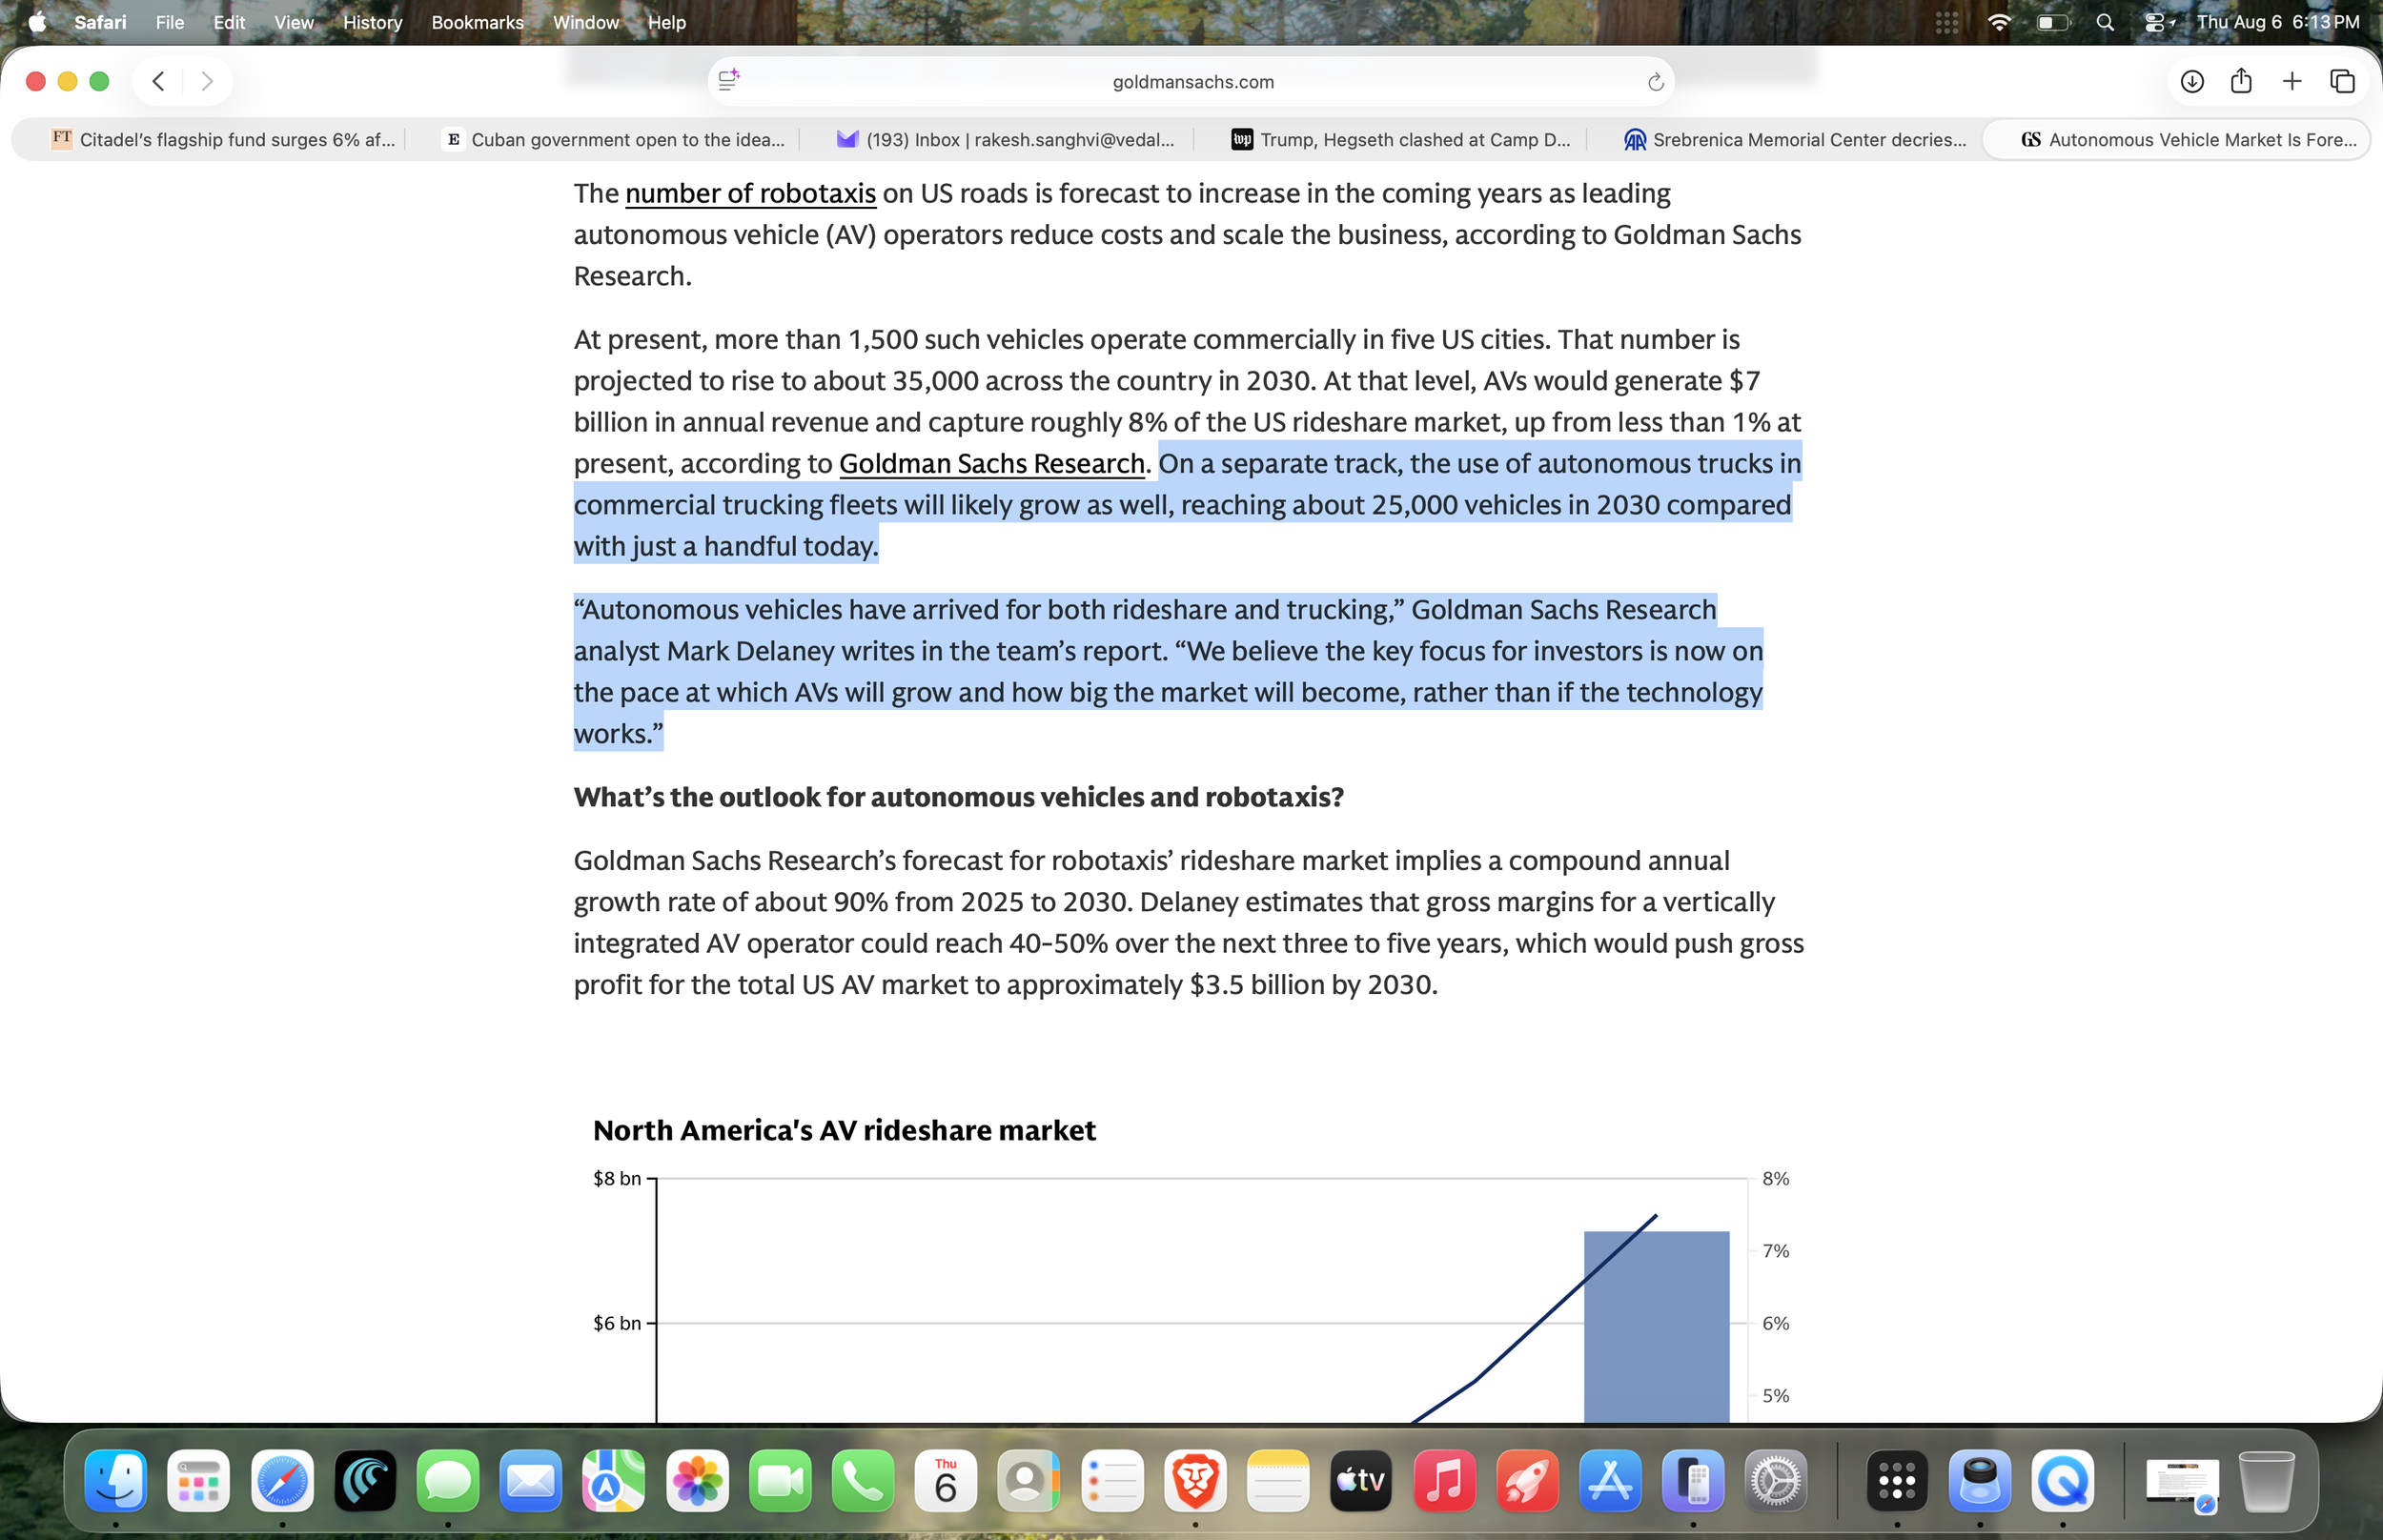Click the minimized window thumbnail in the Dock
This screenshot has width=2383, height=1540.
[x=2182, y=1481]
